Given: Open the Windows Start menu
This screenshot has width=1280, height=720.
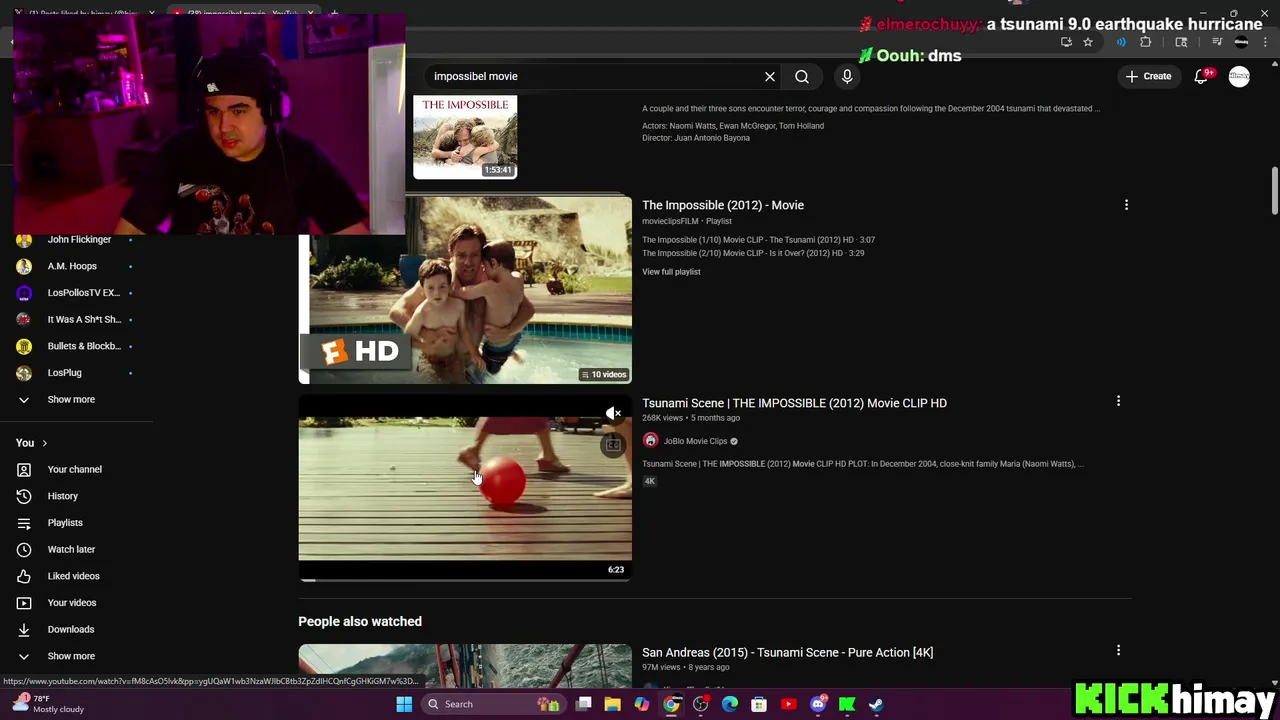Looking at the screenshot, I should click(x=404, y=704).
